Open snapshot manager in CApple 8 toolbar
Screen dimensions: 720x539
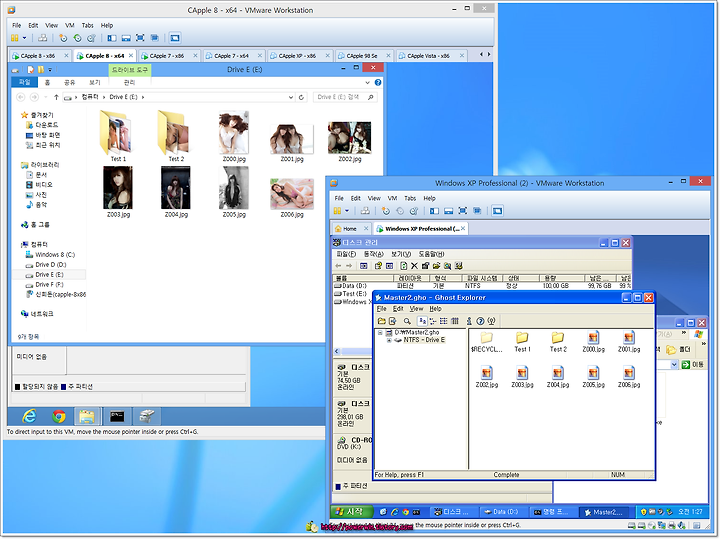pyautogui.click(x=91, y=38)
